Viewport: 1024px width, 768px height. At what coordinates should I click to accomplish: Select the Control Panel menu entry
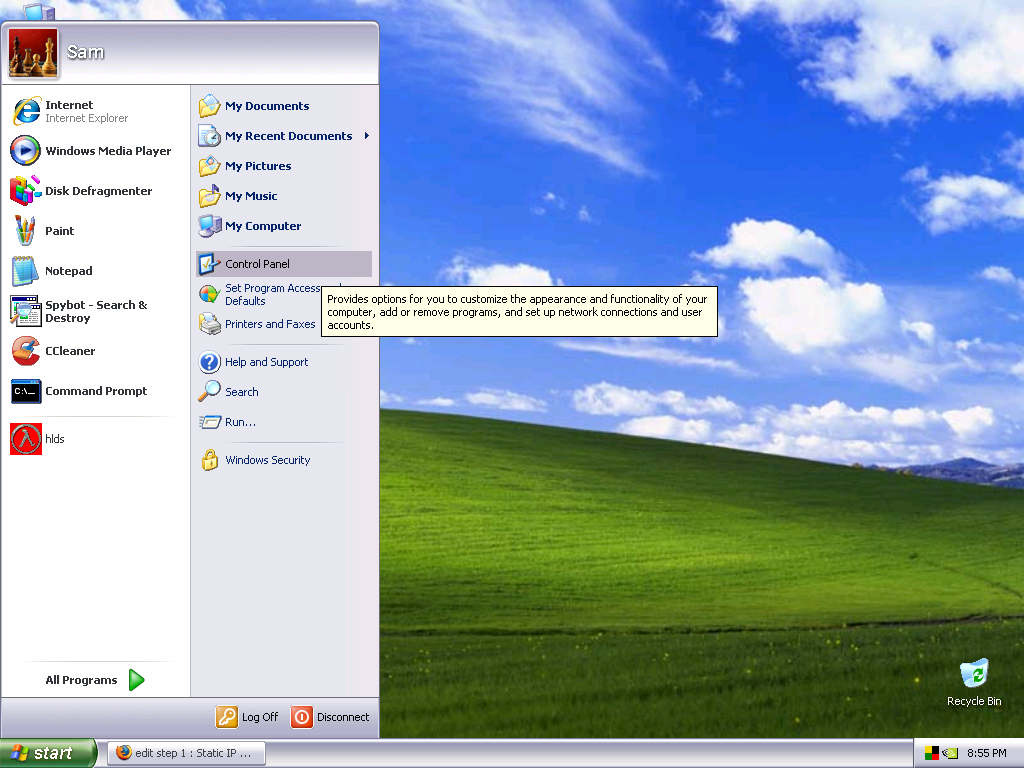coord(284,264)
